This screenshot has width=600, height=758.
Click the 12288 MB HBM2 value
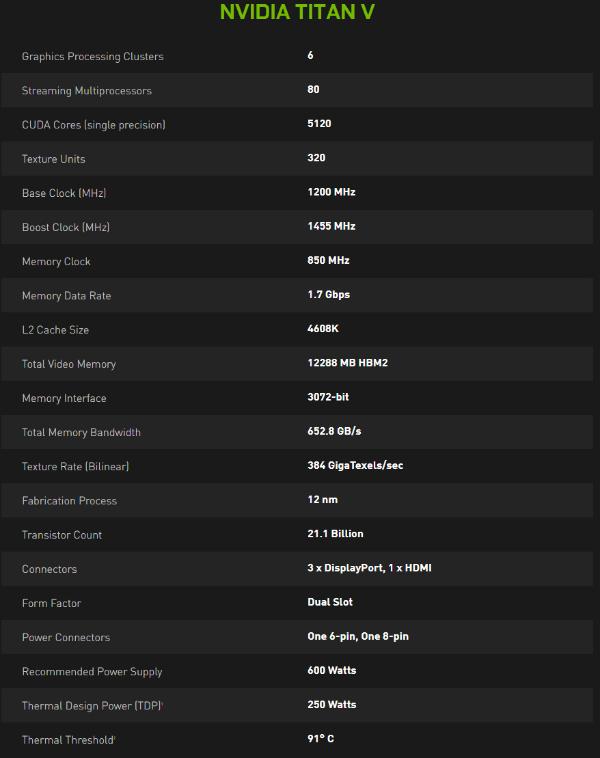tap(348, 363)
